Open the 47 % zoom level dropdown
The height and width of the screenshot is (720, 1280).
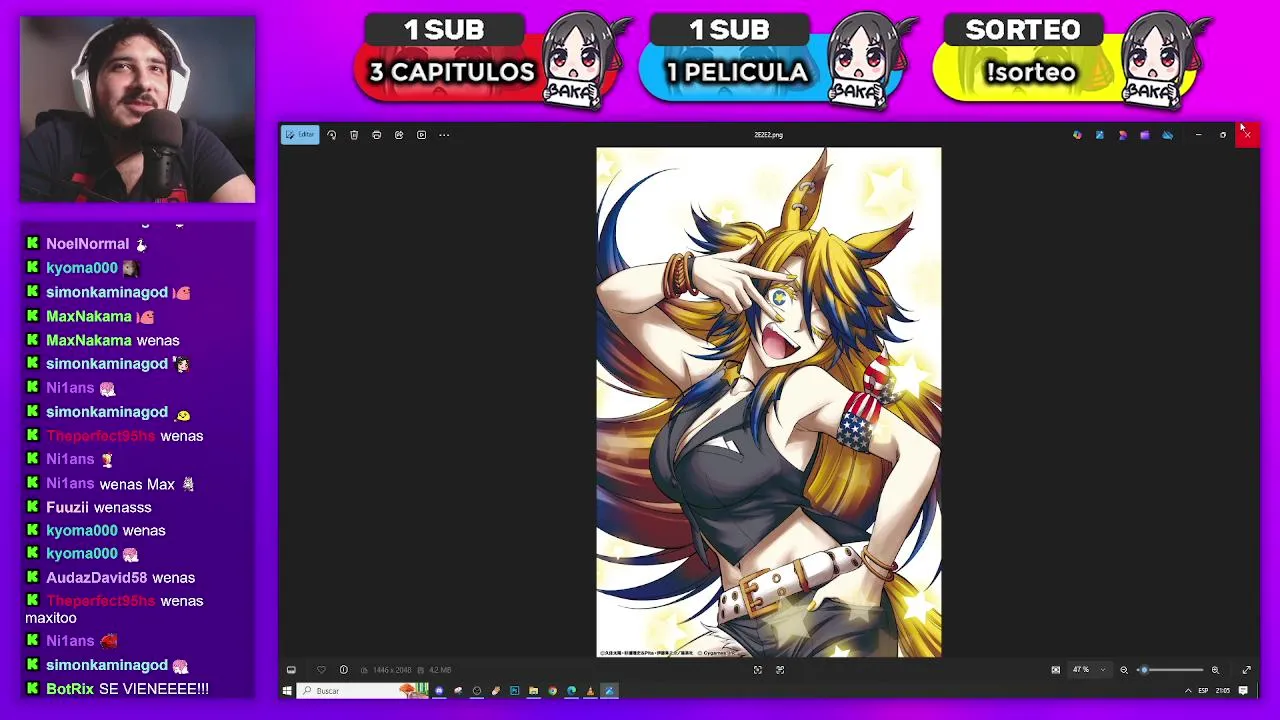pyautogui.click(x=1089, y=670)
